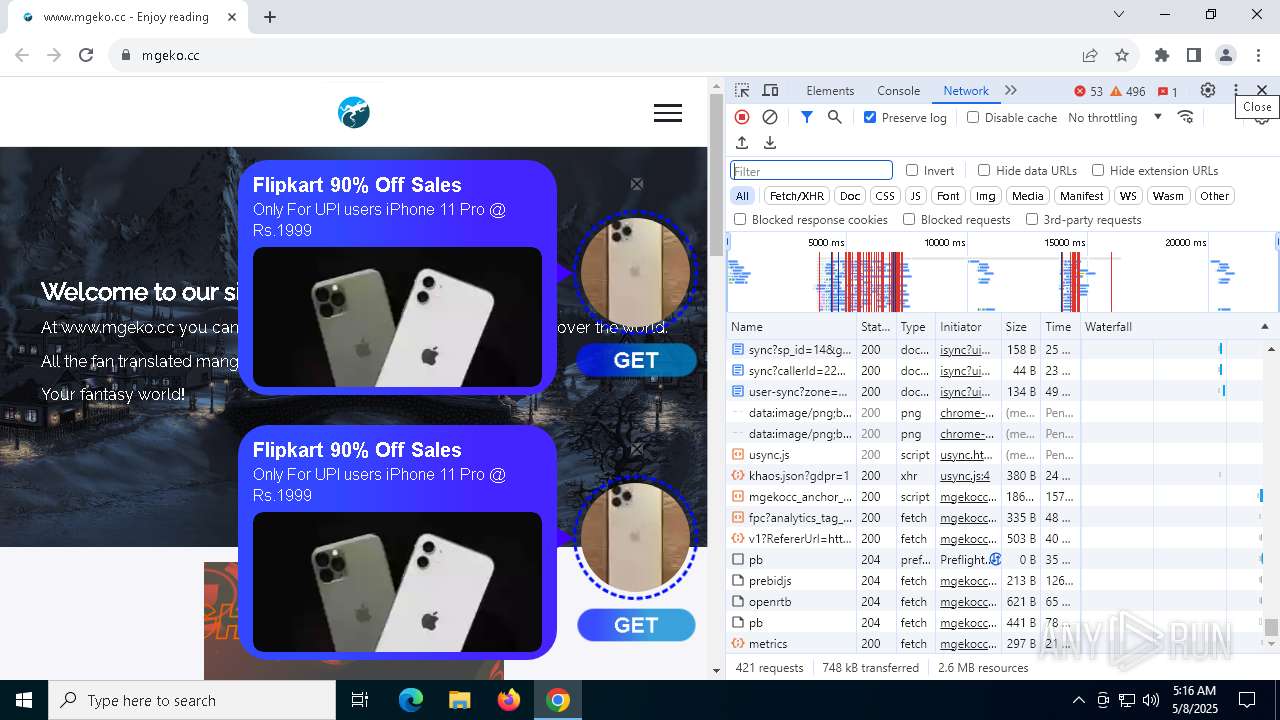Clear the network log
The image size is (1280, 720).
(770, 117)
